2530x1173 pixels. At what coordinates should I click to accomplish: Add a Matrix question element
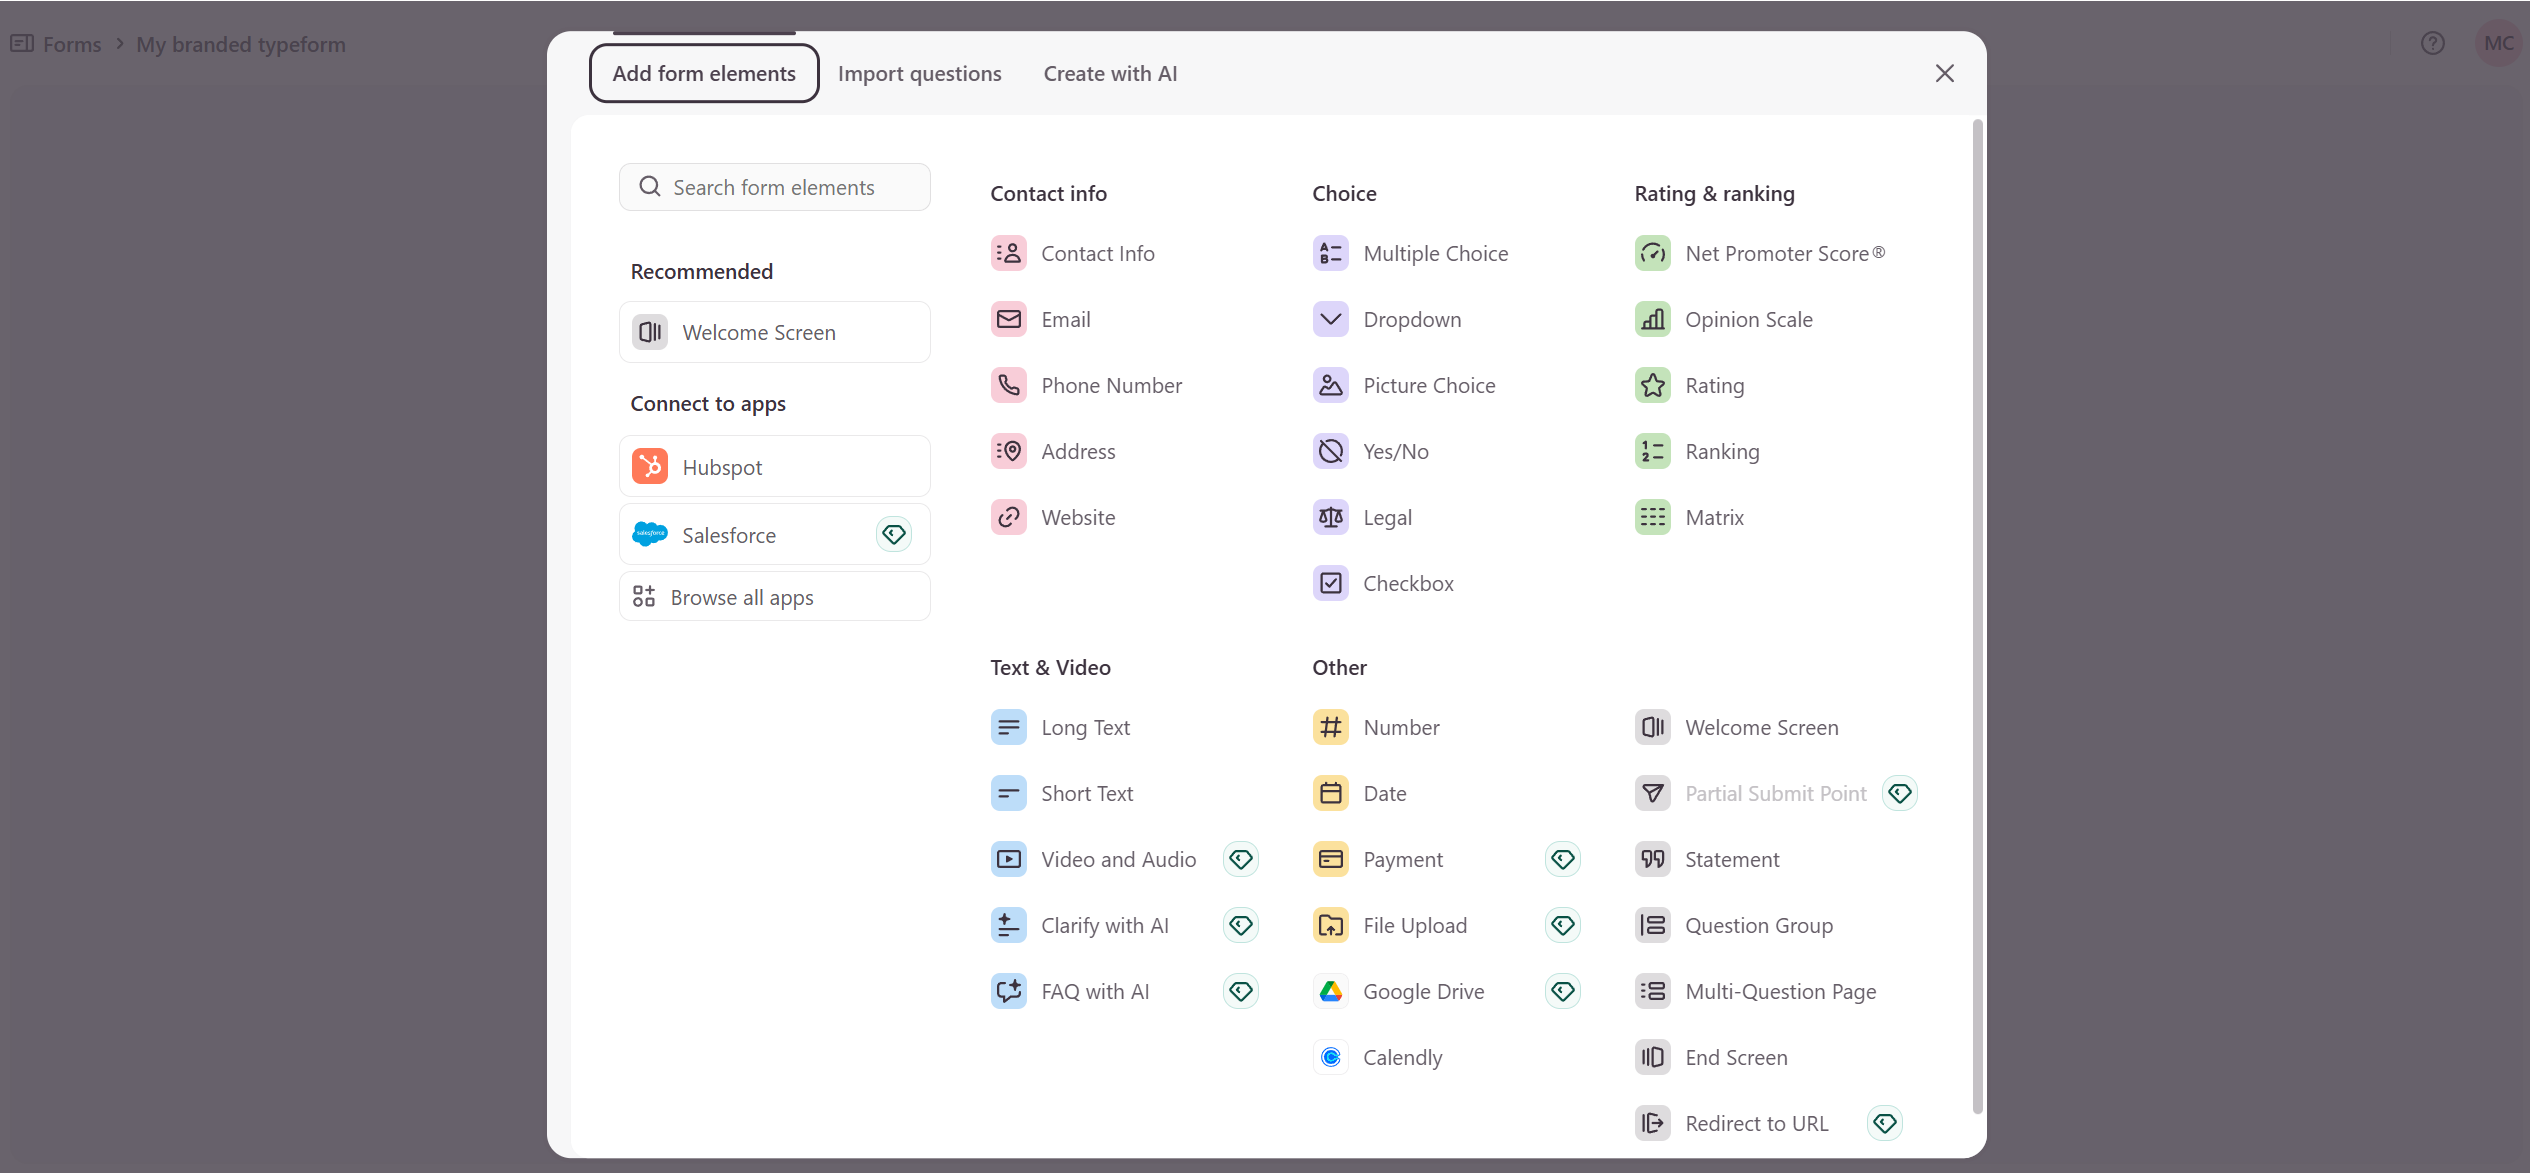[x=1715, y=517]
